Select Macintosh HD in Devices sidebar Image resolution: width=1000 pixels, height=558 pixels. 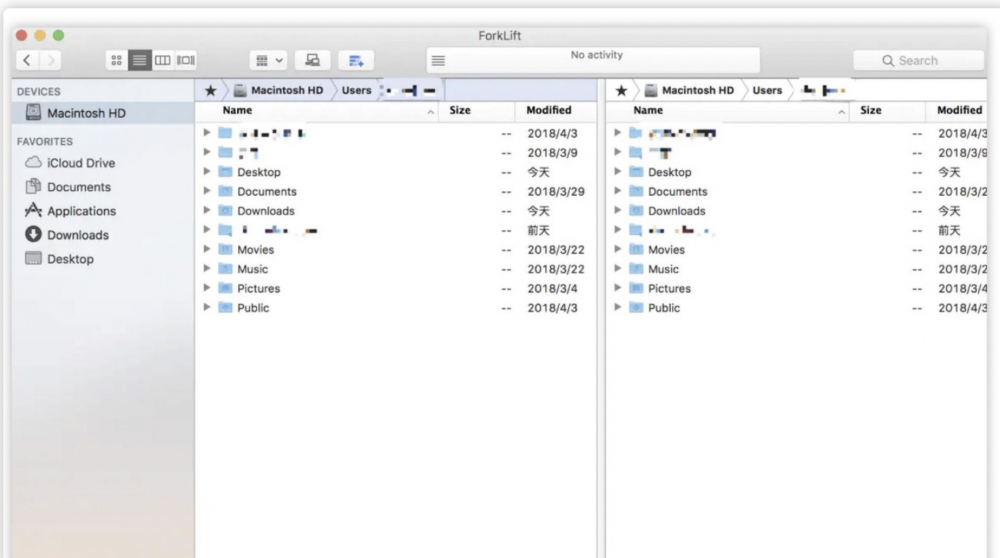tap(103, 113)
